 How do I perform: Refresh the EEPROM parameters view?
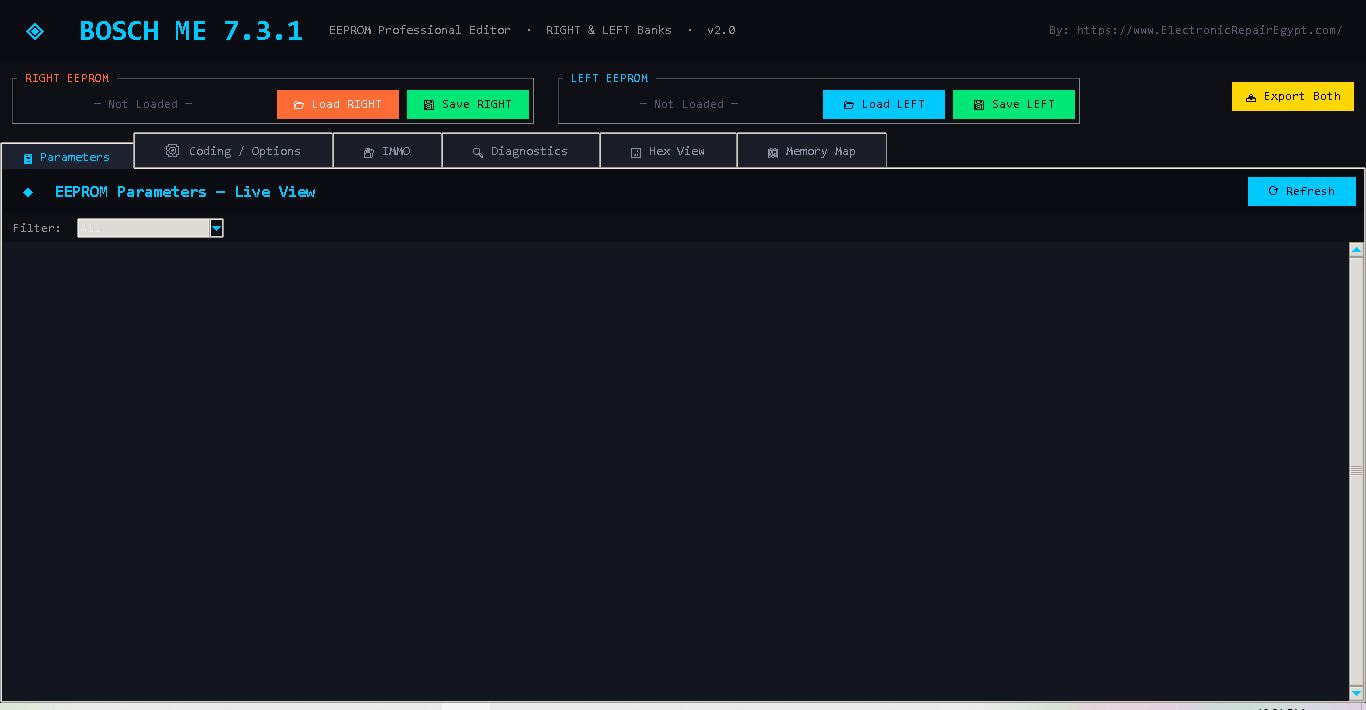point(1302,191)
